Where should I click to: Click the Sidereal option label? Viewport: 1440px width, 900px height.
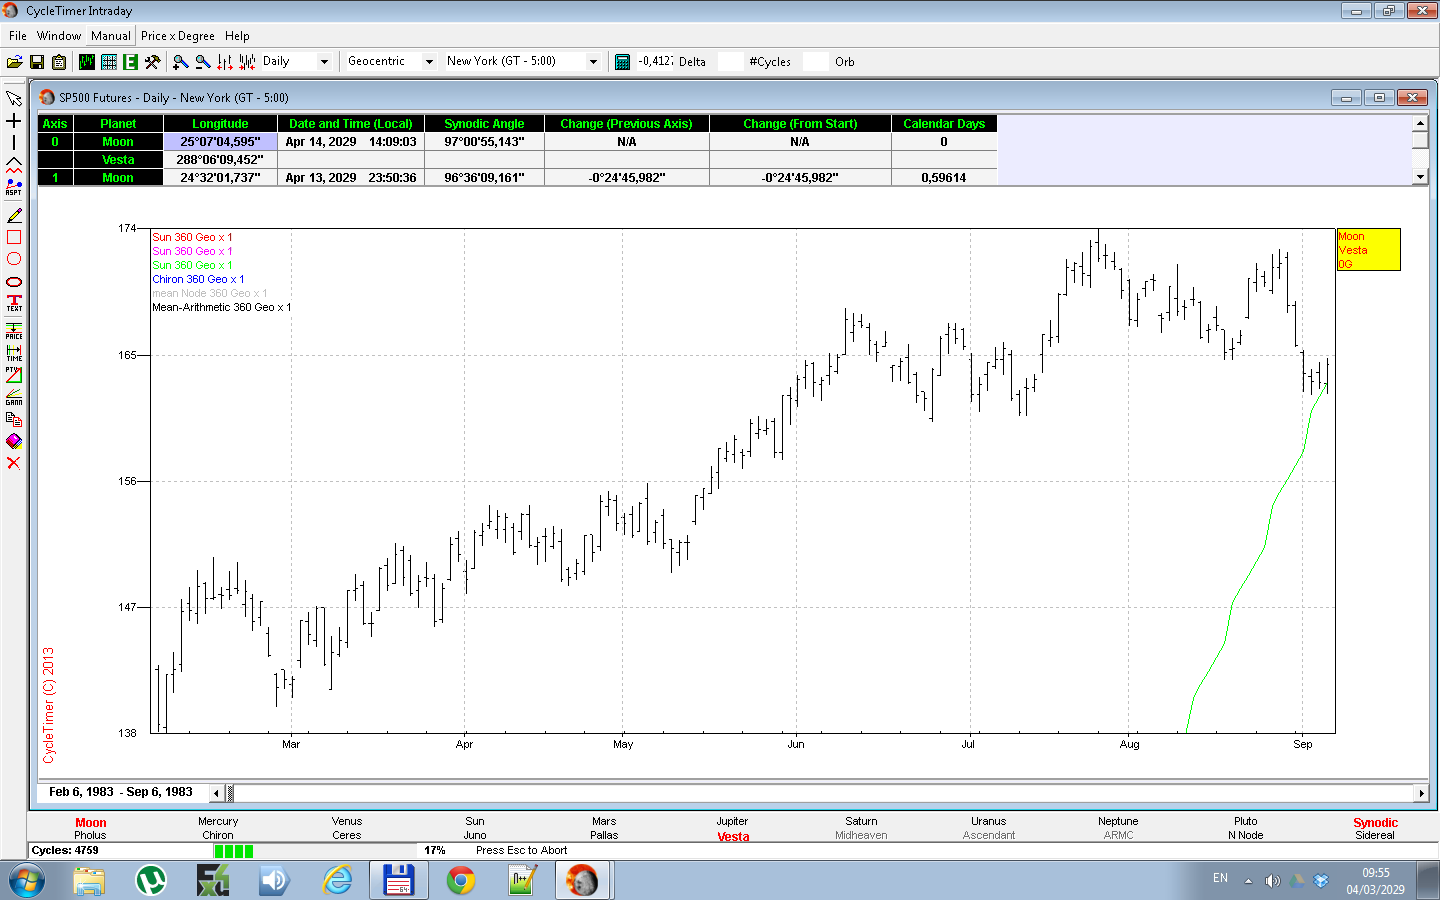coord(1375,836)
